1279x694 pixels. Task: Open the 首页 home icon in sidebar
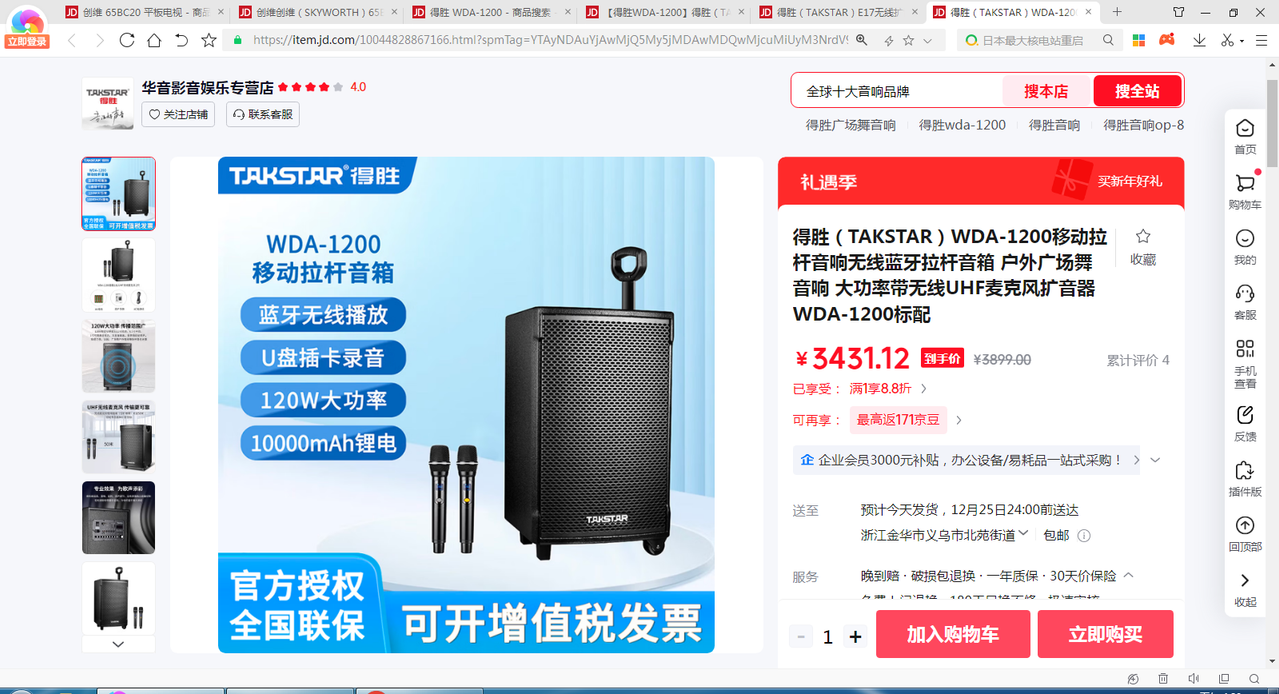click(1244, 128)
